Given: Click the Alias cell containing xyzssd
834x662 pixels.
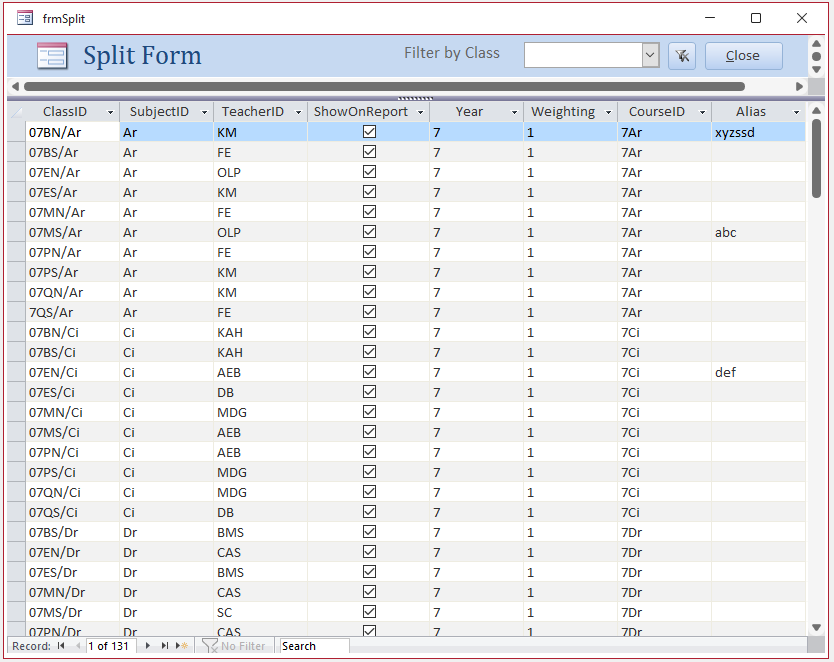Looking at the screenshot, I should click(x=758, y=132).
